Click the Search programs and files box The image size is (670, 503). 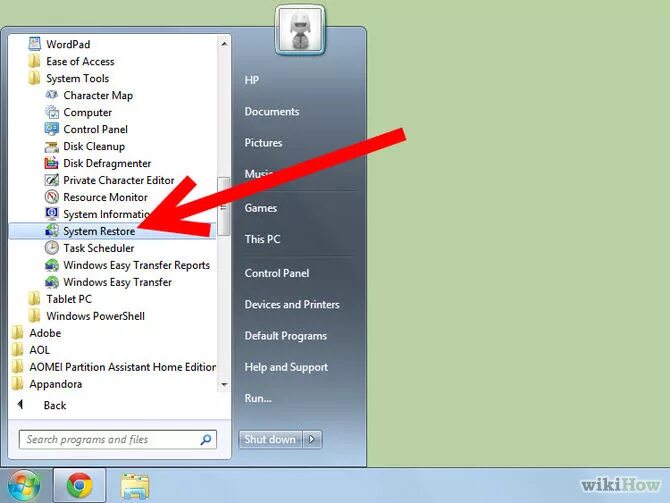coord(118,439)
